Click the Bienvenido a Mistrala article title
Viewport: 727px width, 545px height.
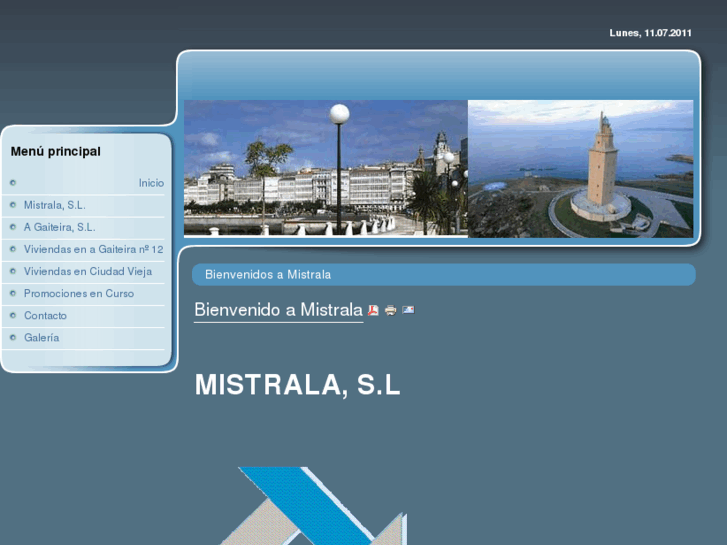coord(278,309)
